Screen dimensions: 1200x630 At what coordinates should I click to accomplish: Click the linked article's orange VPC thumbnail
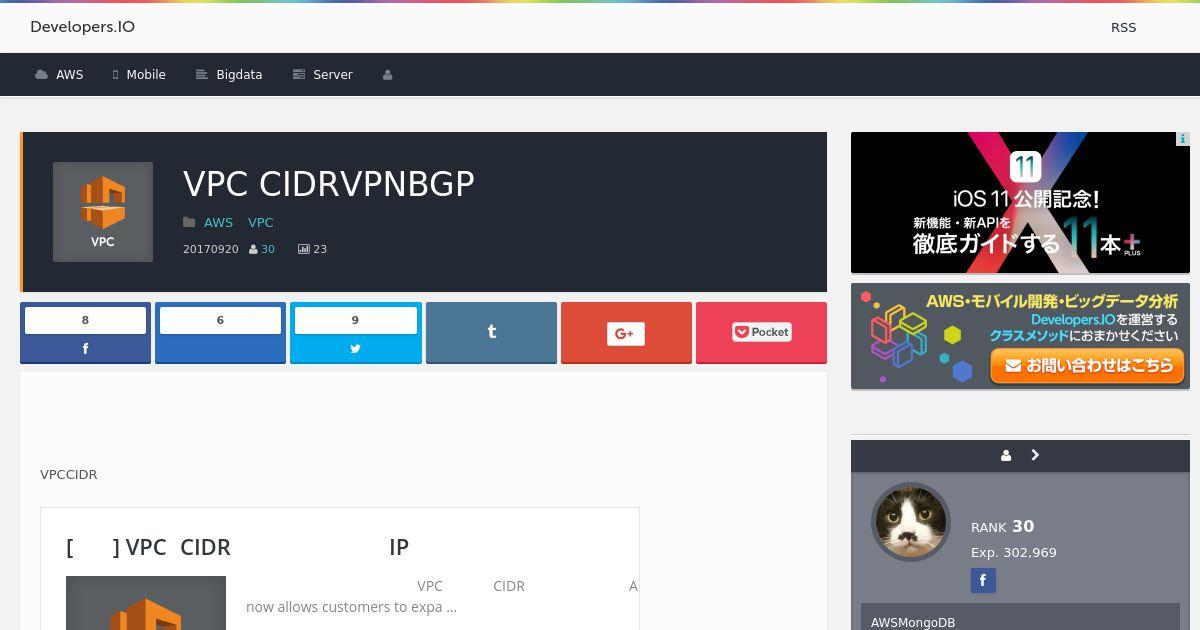(146, 603)
